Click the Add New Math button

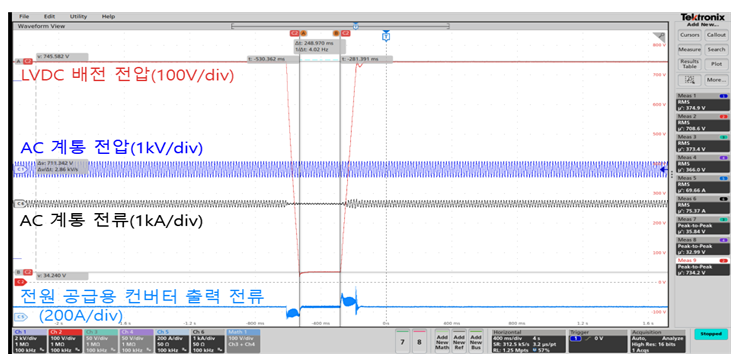442,343
